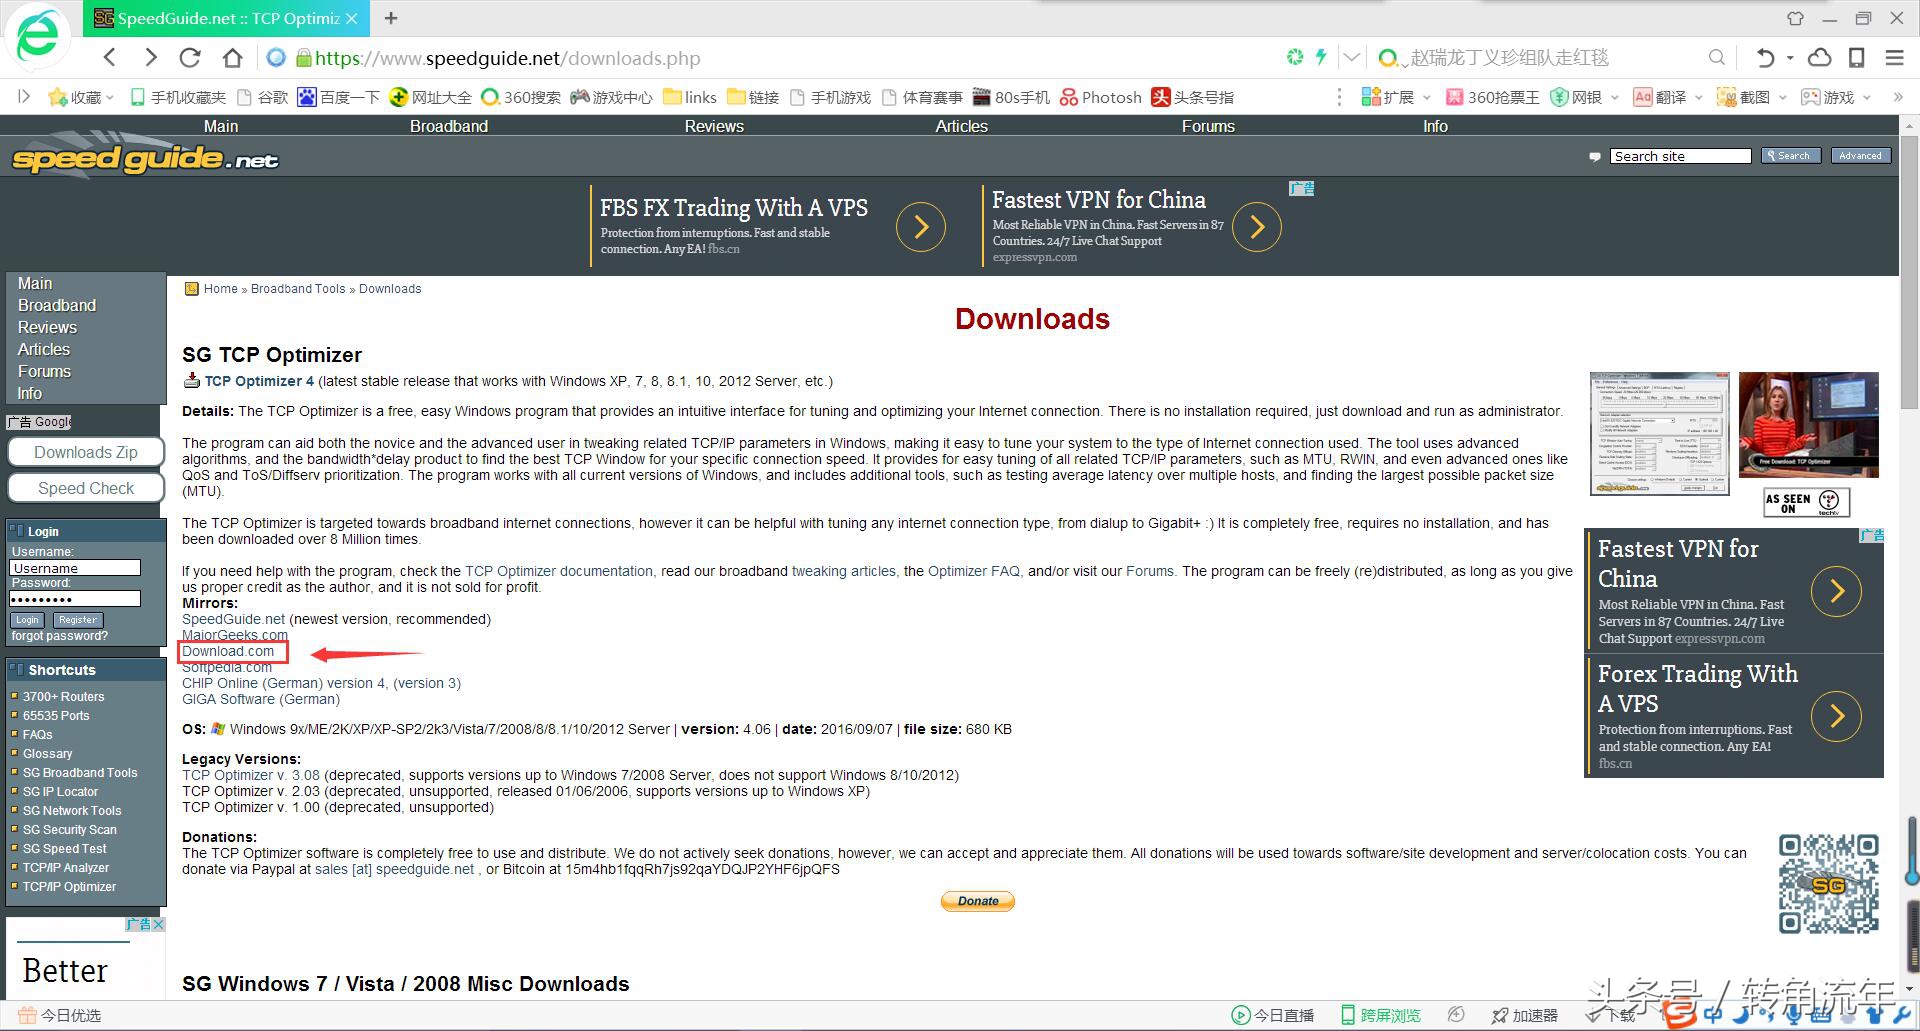
Task: Open the Reviews top navigation menu
Action: pyautogui.click(x=714, y=126)
